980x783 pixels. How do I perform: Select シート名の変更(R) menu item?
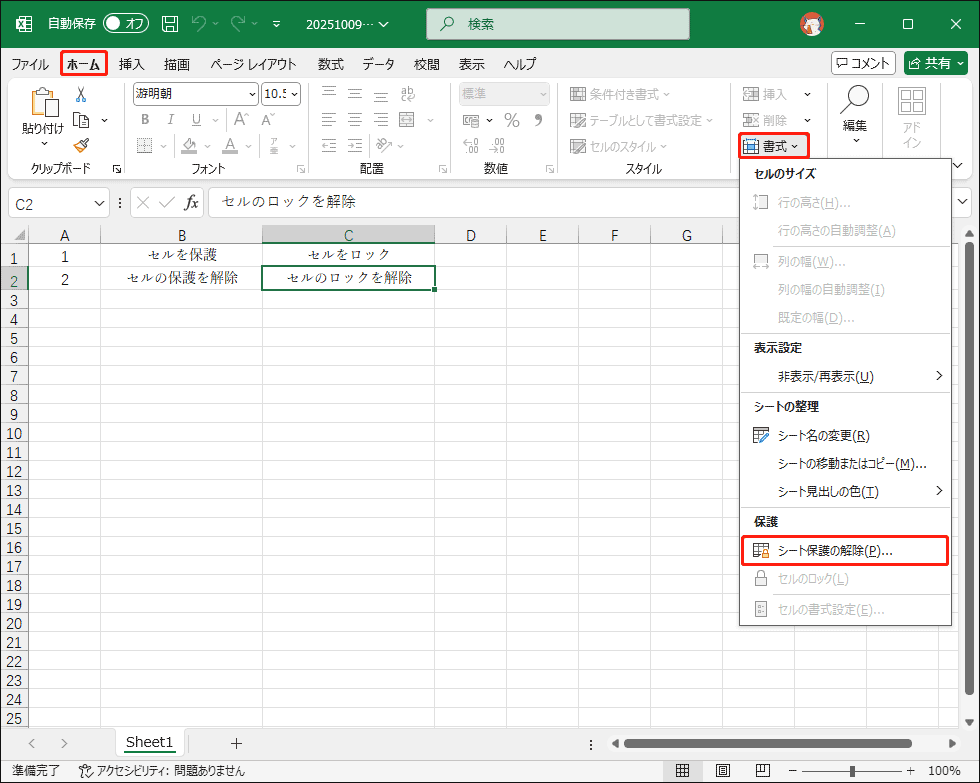(x=845, y=436)
